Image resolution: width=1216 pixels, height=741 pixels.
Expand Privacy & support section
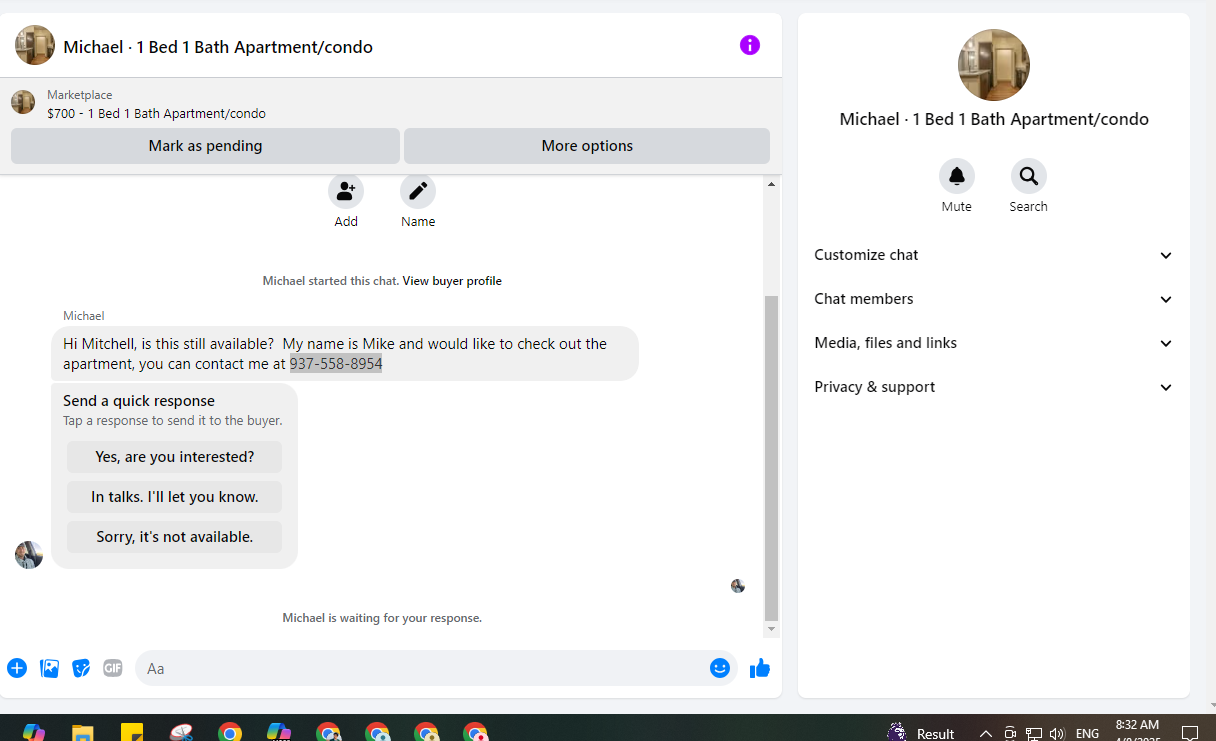tap(994, 387)
